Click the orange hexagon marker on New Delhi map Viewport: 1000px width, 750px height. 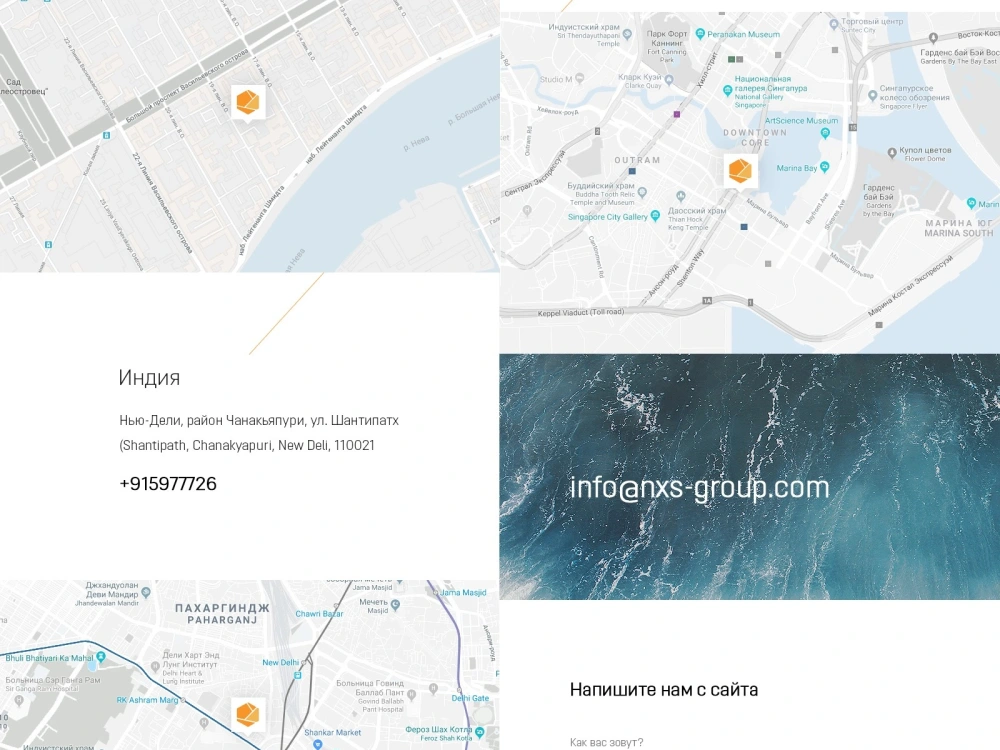[x=247, y=714]
